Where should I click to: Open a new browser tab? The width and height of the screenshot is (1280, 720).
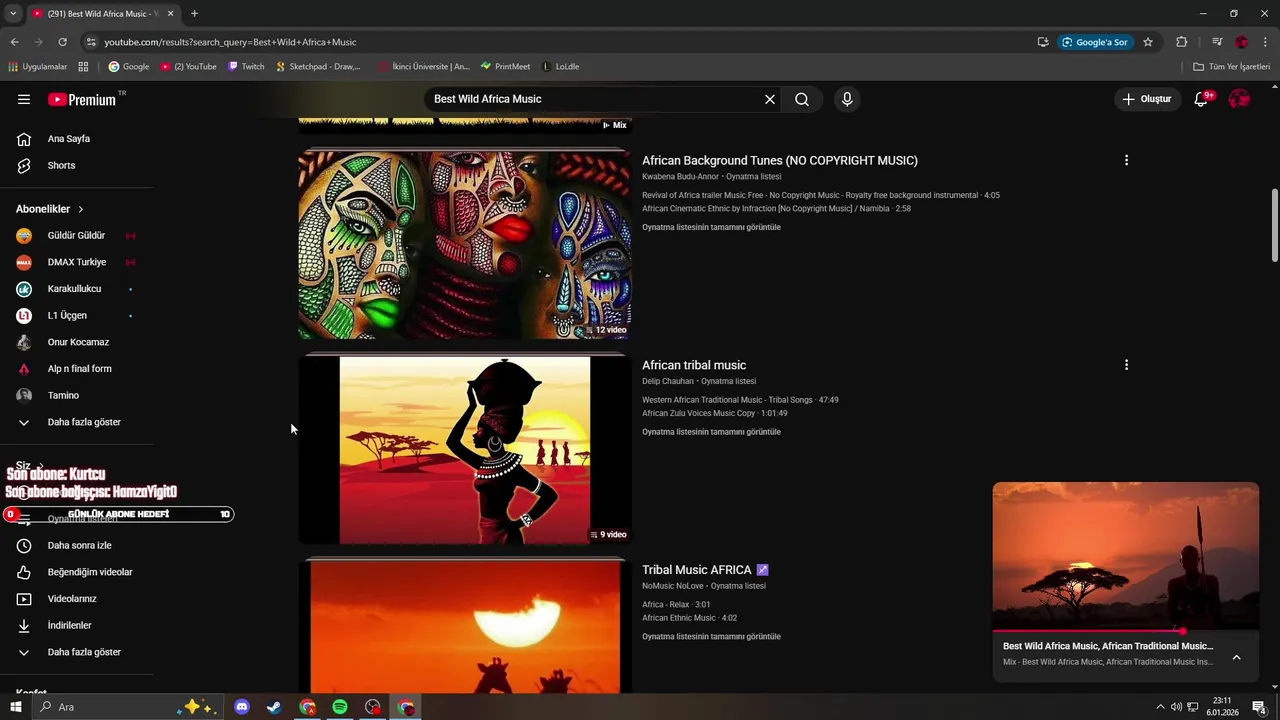tap(194, 14)
